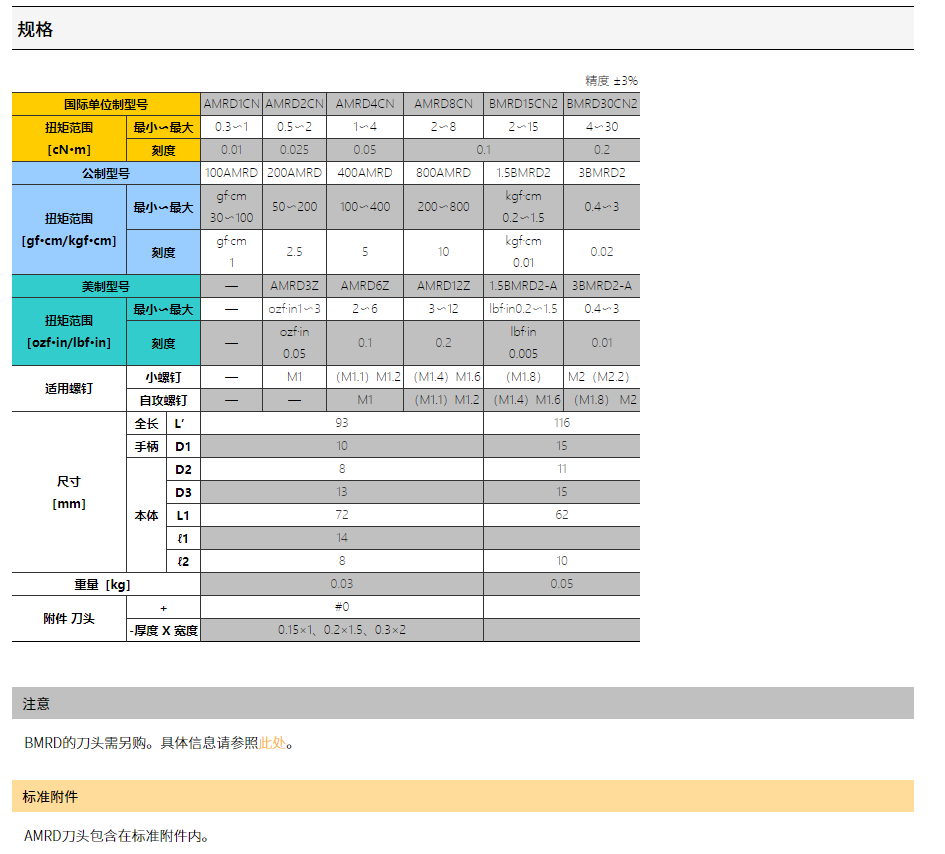Image resolution: width=945 pixels, height=854 pixels.
Task: Click the 附件 刀头 row header
Action: [x=69, y=619]
